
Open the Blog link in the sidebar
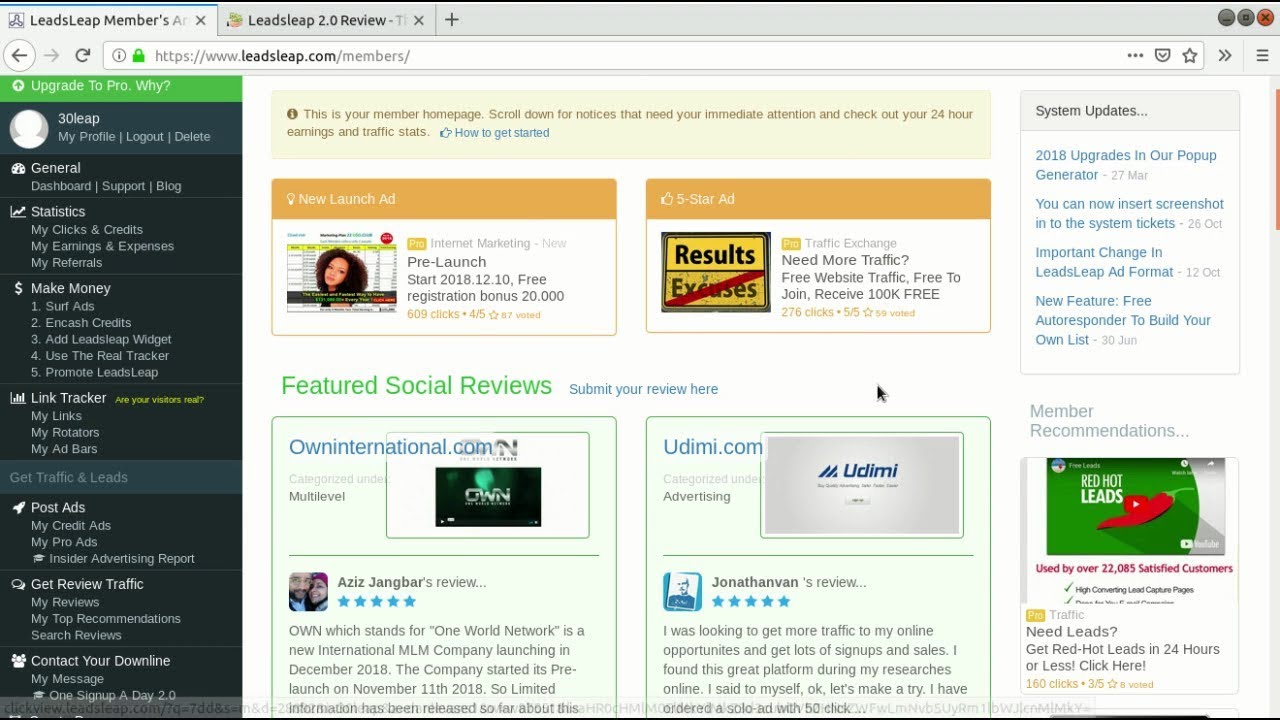(169, 186)
